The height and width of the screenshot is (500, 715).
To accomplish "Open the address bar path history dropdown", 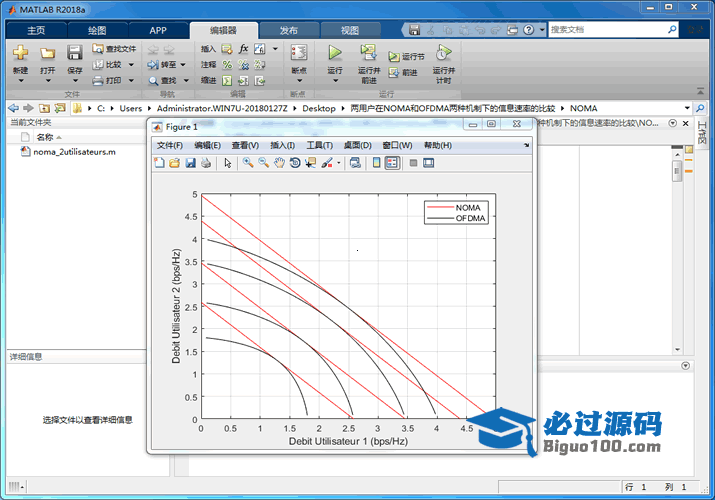I will [687, 108].
